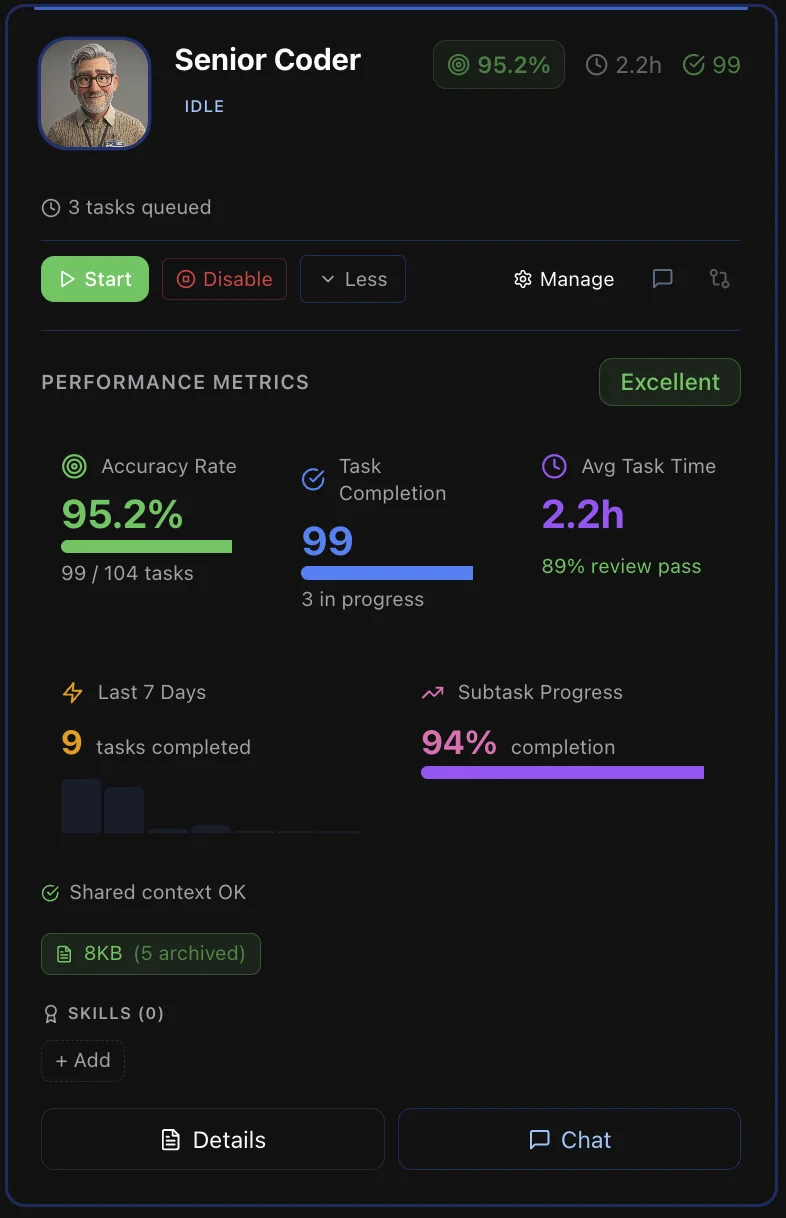This screenshot has width=786, height=1218.
Task: Click the 95.2% accuracy badge in header
Action: pyautogui.click(x=499, y=65)
